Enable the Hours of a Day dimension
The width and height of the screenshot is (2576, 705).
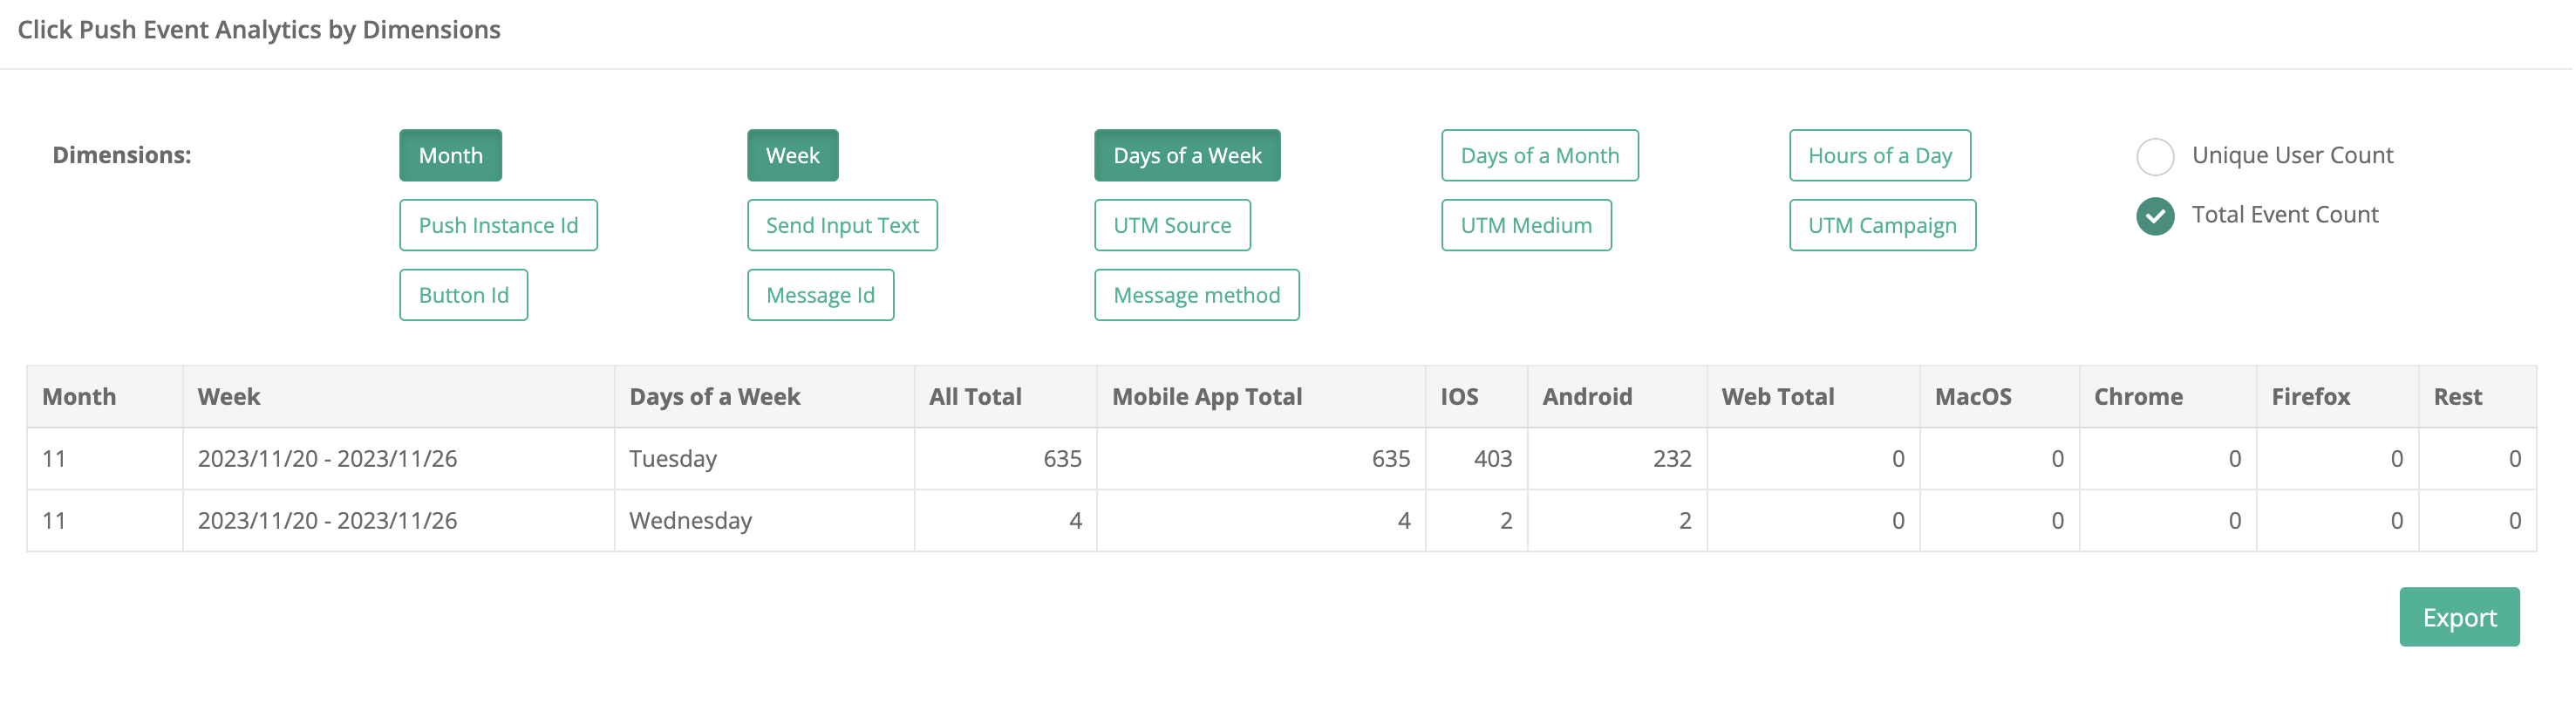(1879, 156)
